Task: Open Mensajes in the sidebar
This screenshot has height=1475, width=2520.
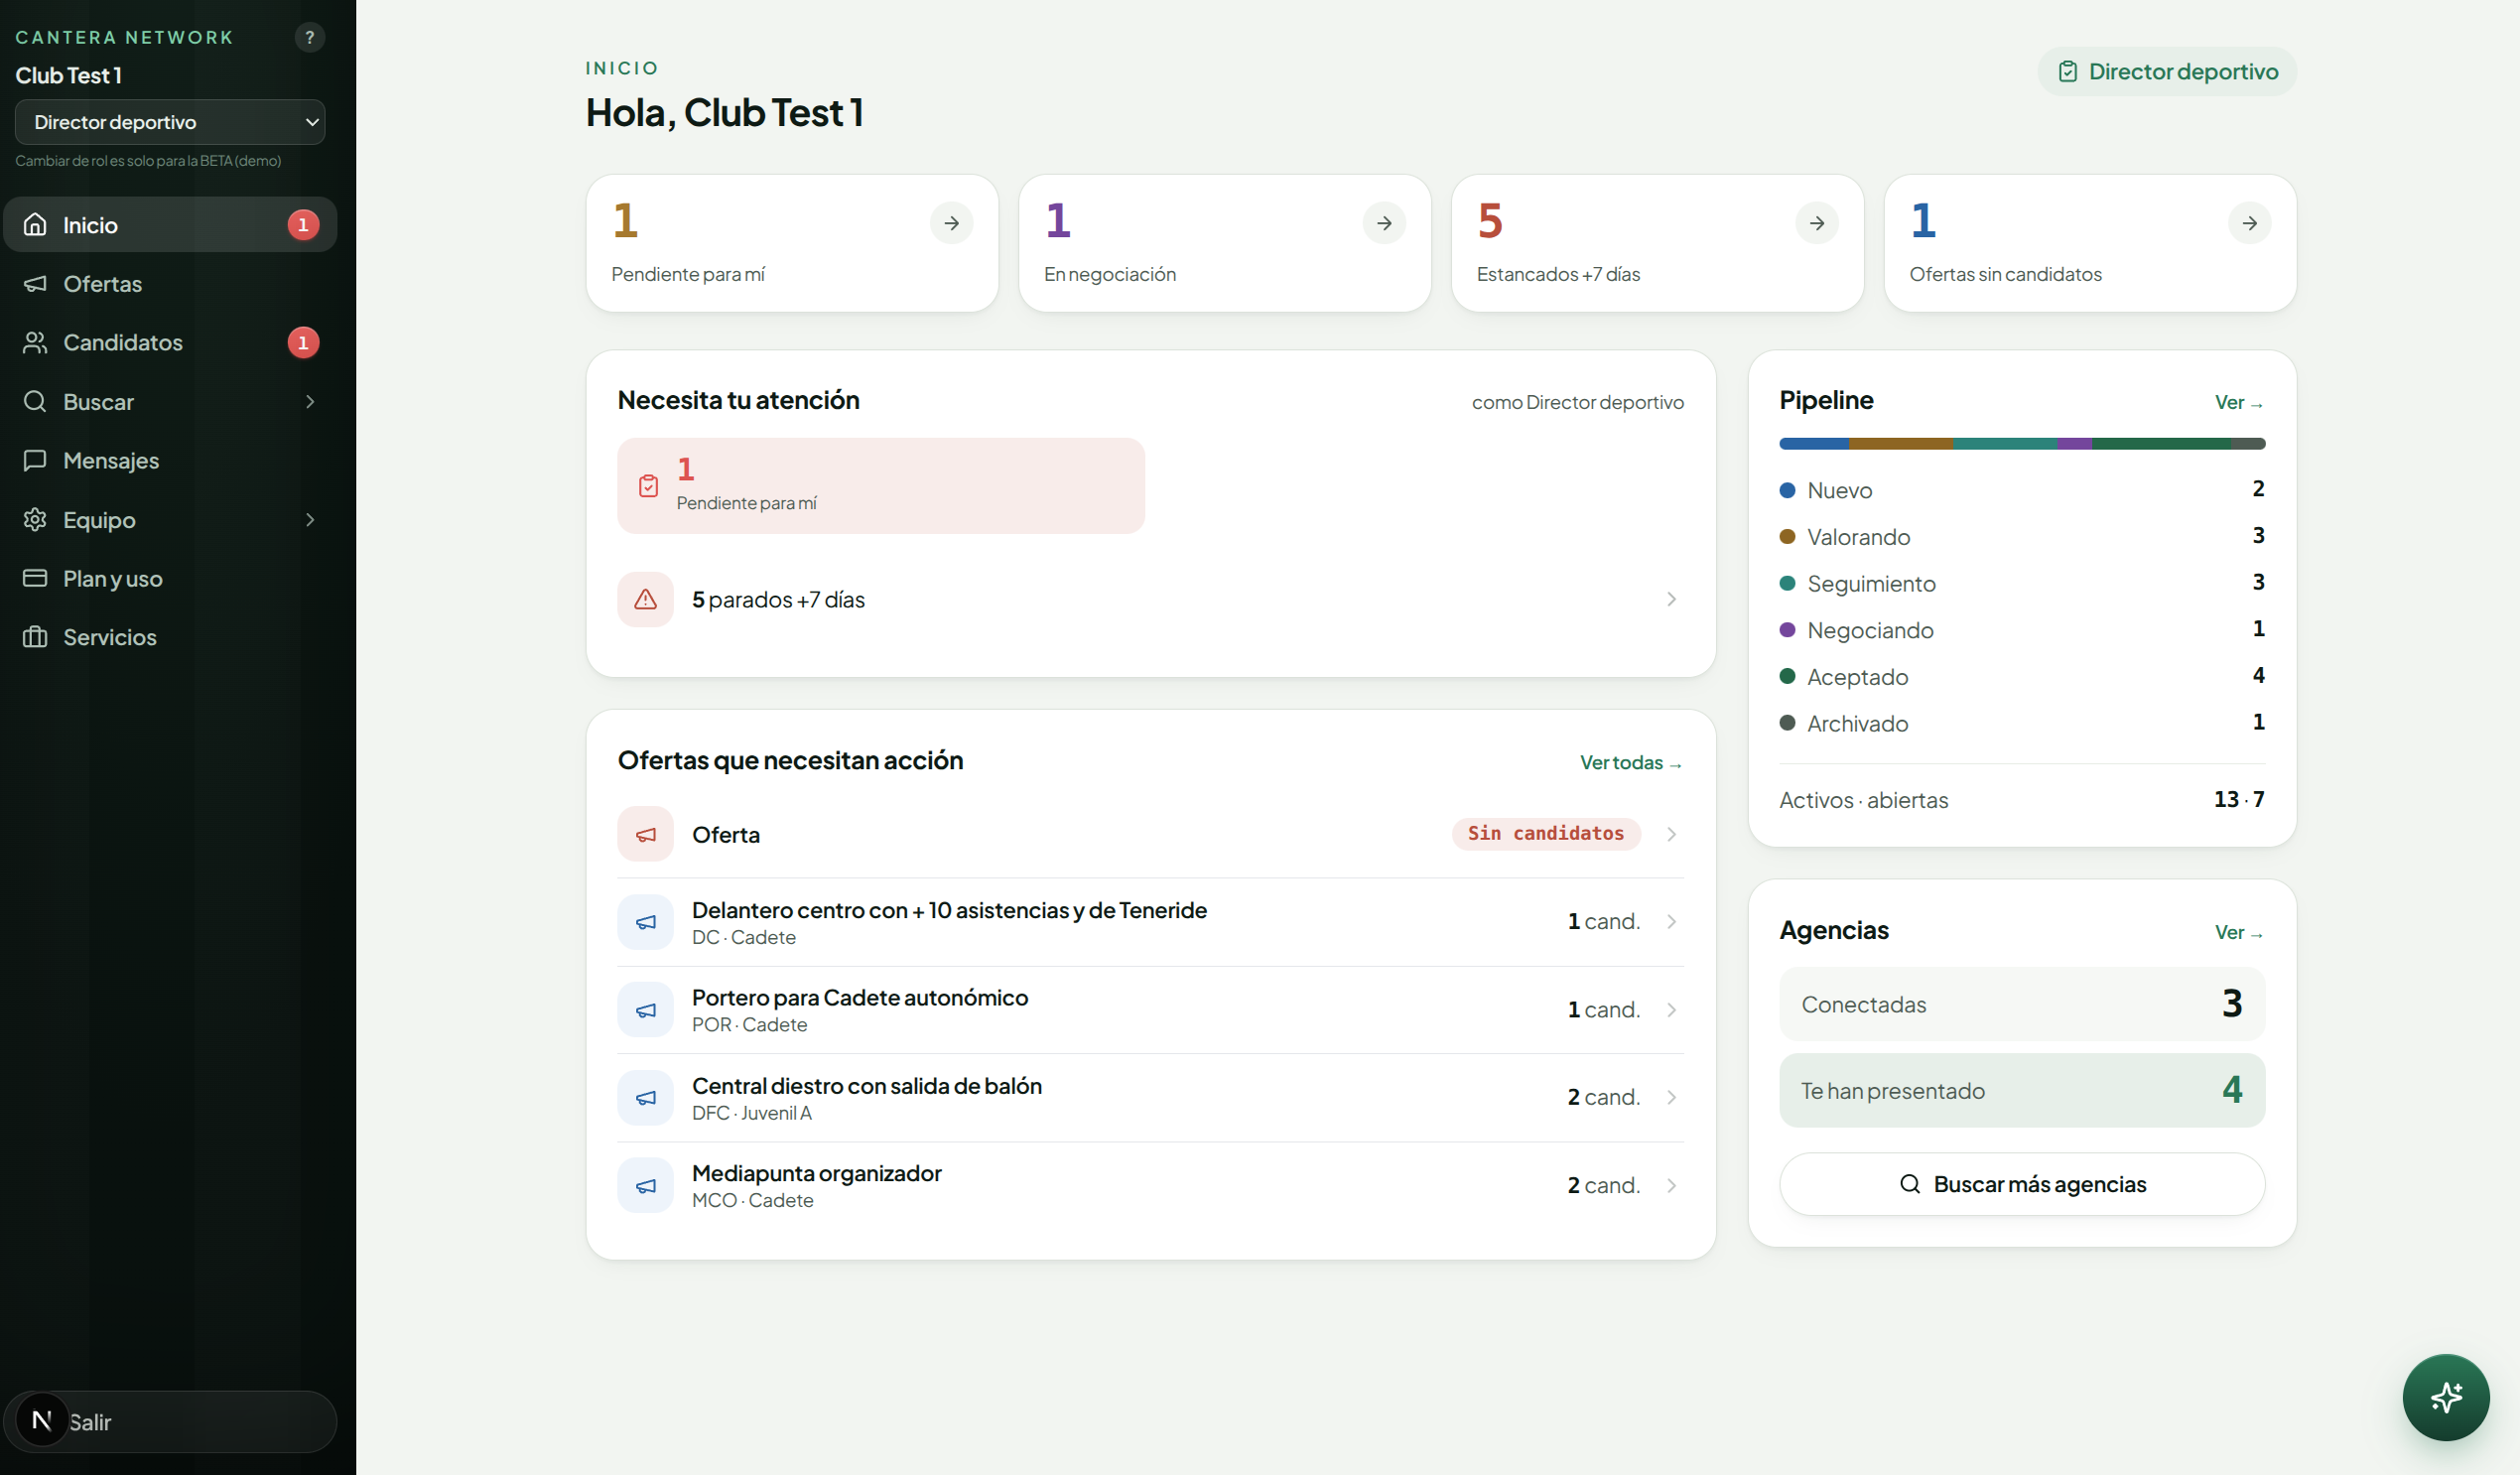Action: pos(170,460)
